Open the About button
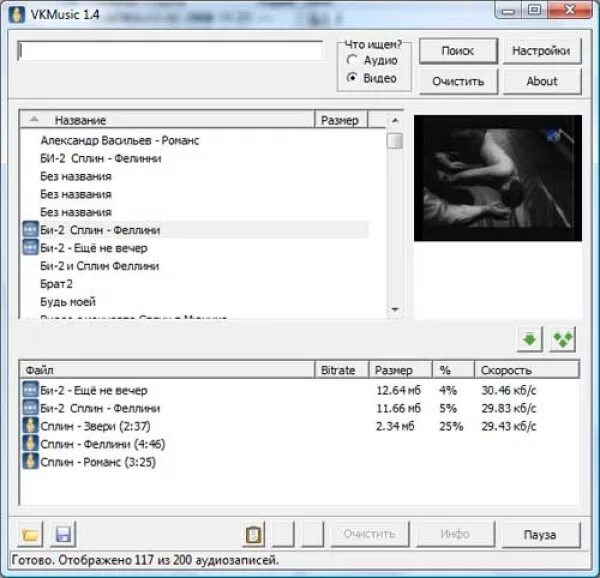This screenshot has width=600, height=578. (x=541, y=81)
